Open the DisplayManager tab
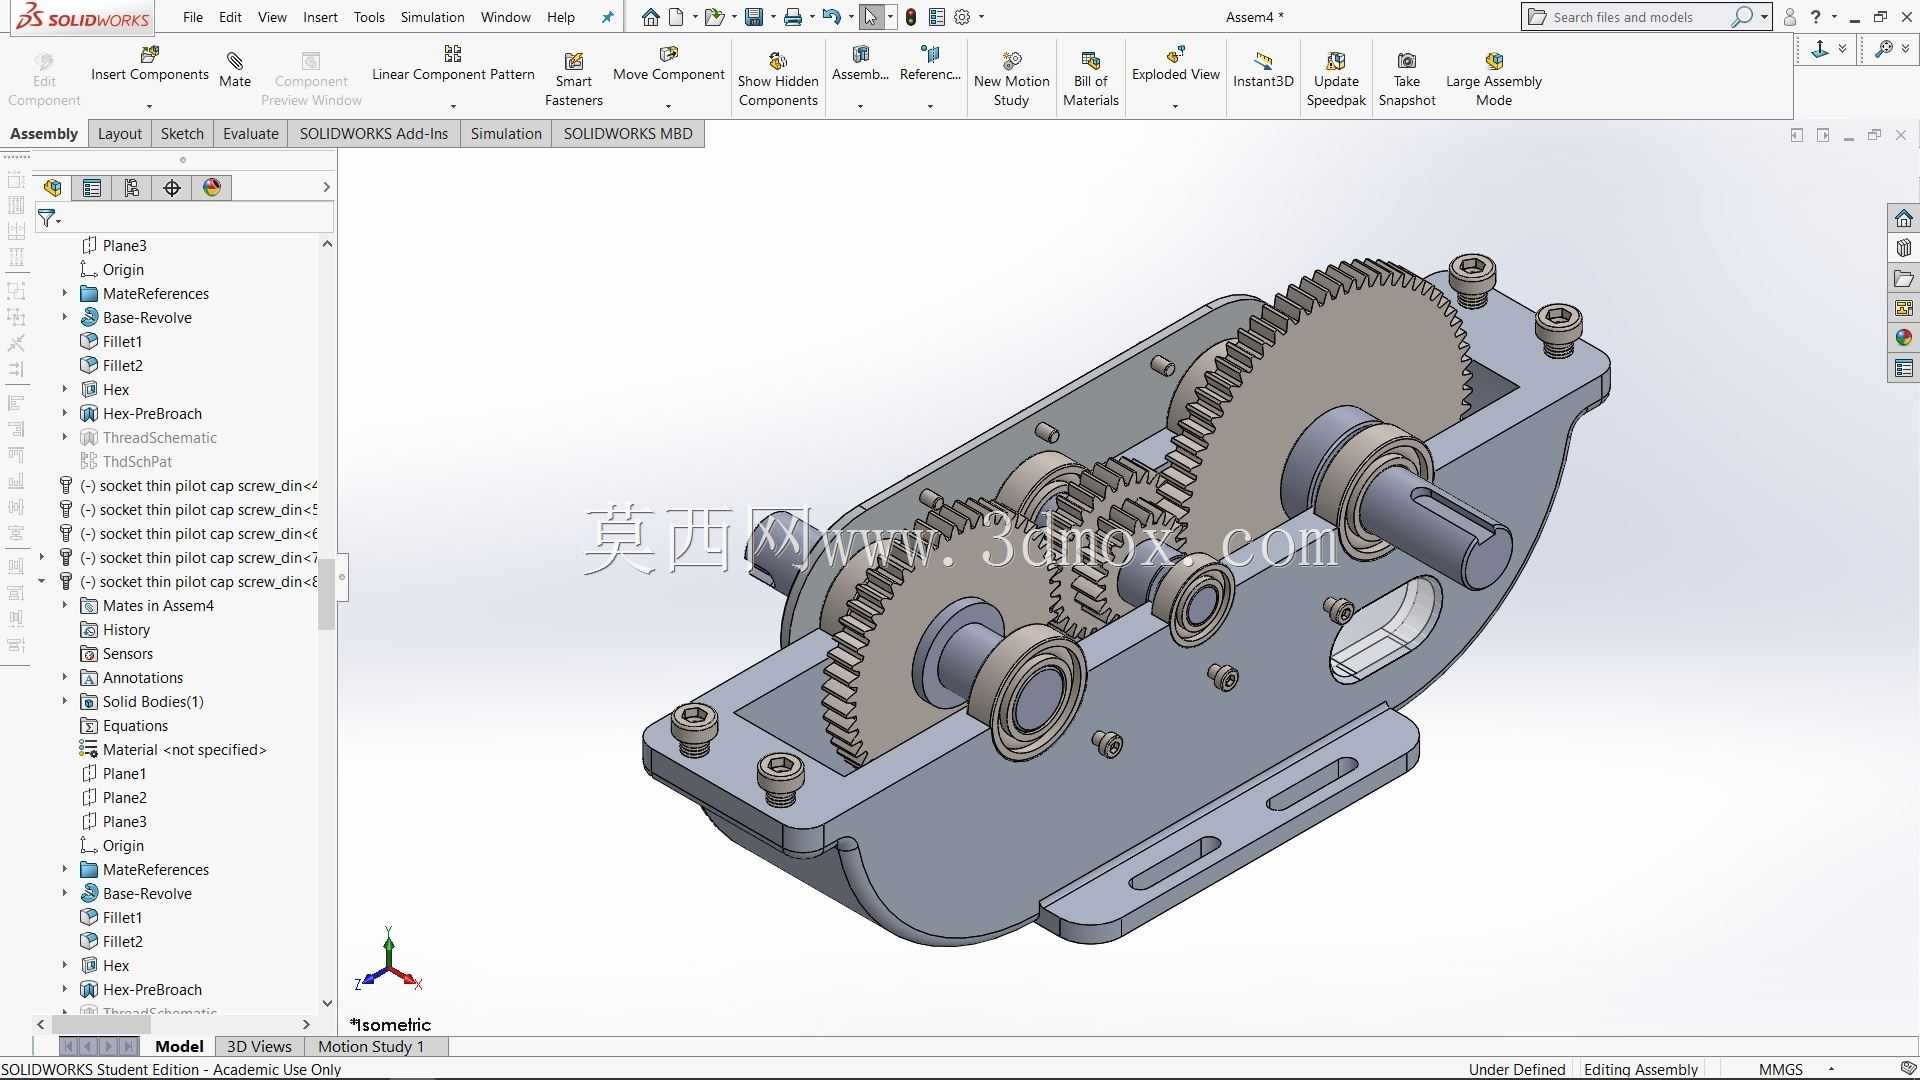The image size is (1920, 1080). [x=212, y=187]
